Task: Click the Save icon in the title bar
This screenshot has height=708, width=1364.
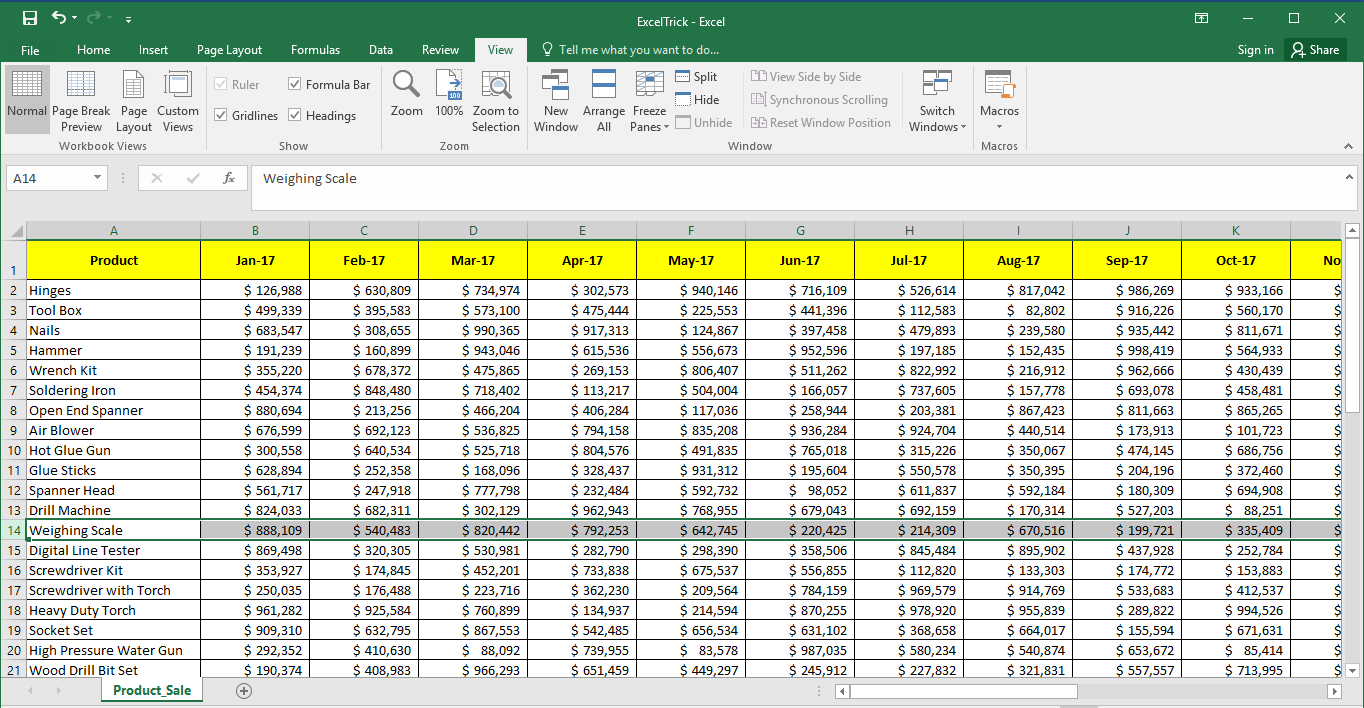Action: (x=29, y=19)
